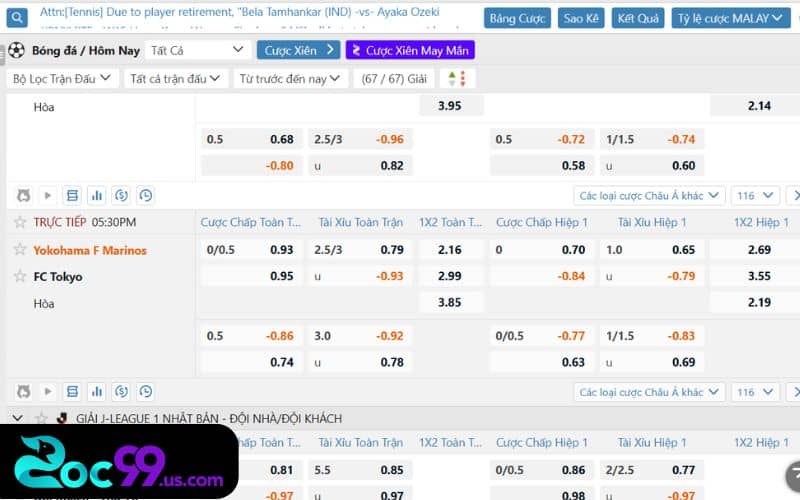Open the Bộ Lọc Trận Đấu filter dropdown
Image resolution: width=800 pixels, height=500 pixels.
(62, 78)
